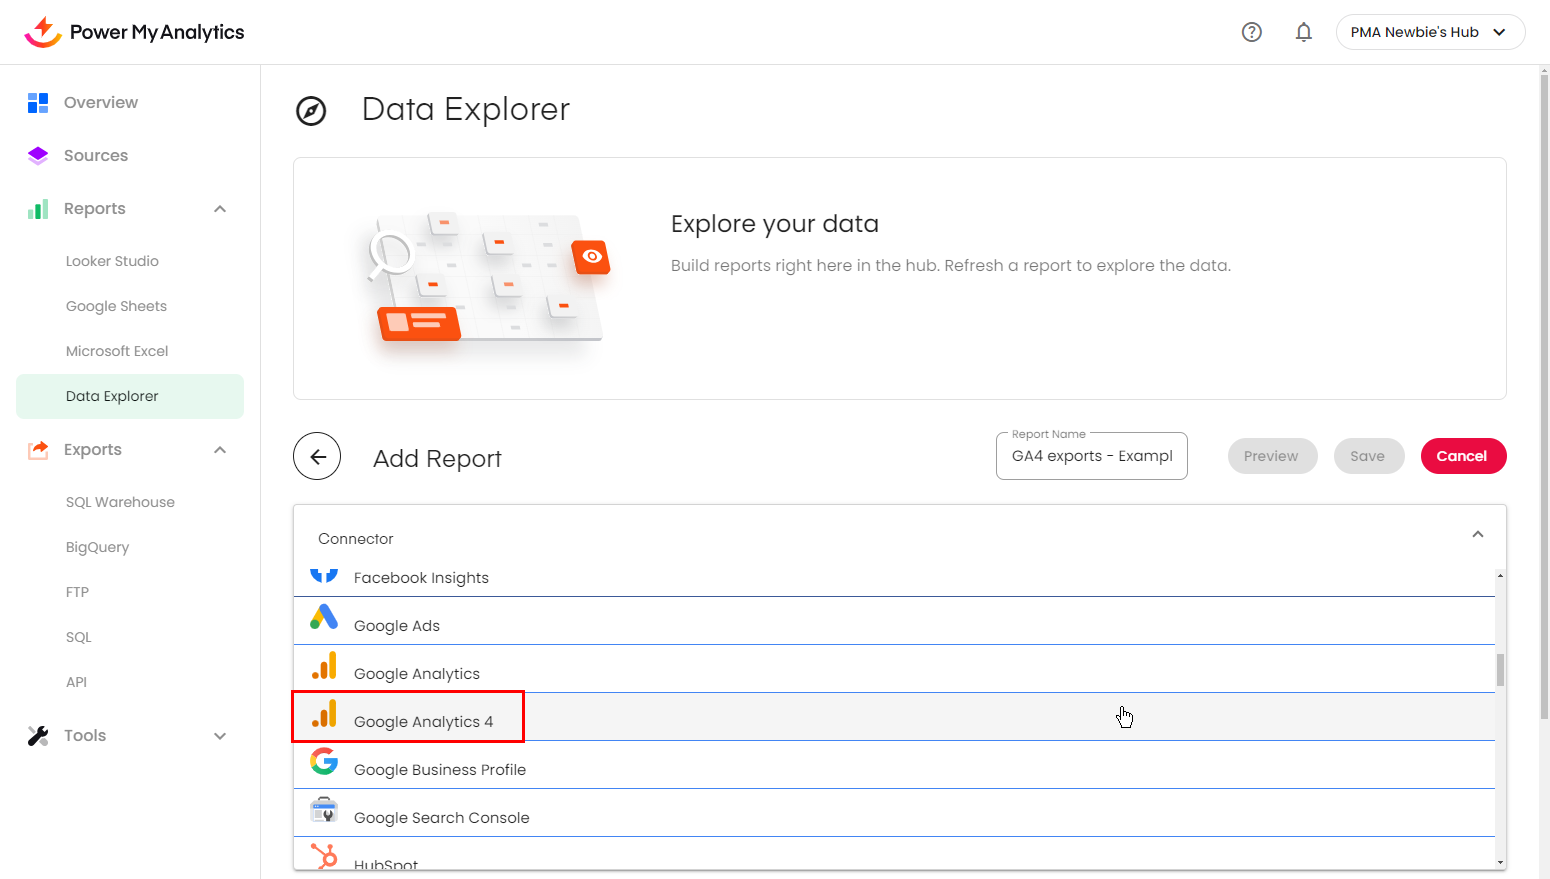Select Google Analytics 4 connector
This screenshot has height=879, width=1550.
click(423, 721)
